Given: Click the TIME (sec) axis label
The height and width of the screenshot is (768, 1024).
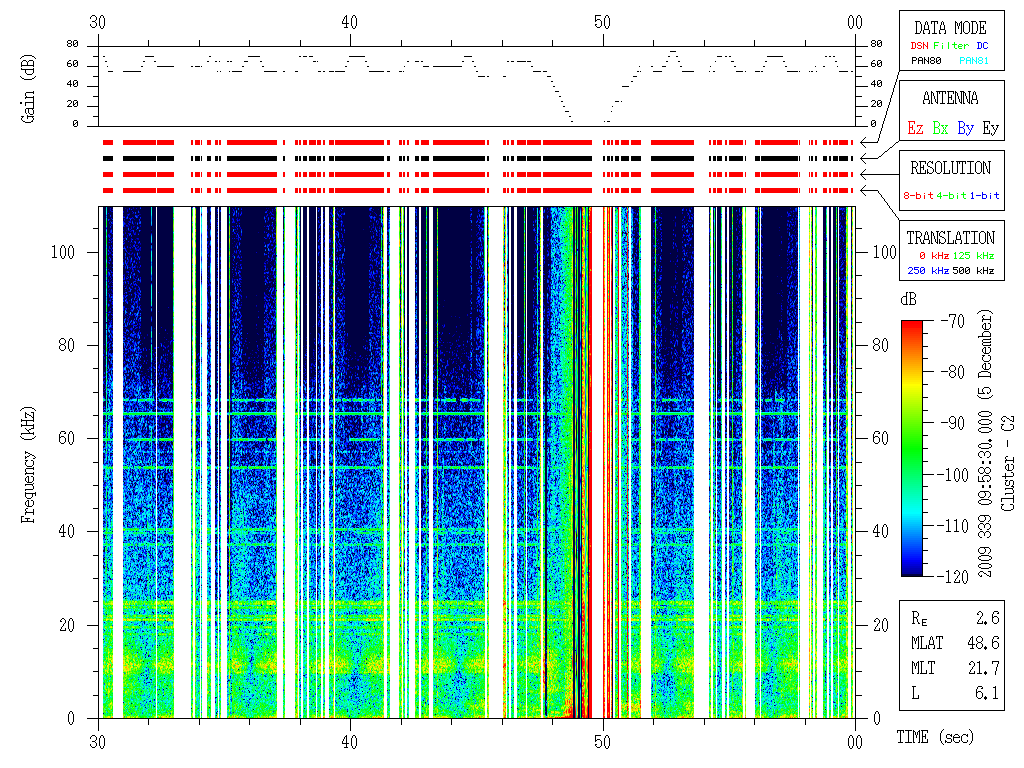Looking at the screenshot, I should point(934,738).
